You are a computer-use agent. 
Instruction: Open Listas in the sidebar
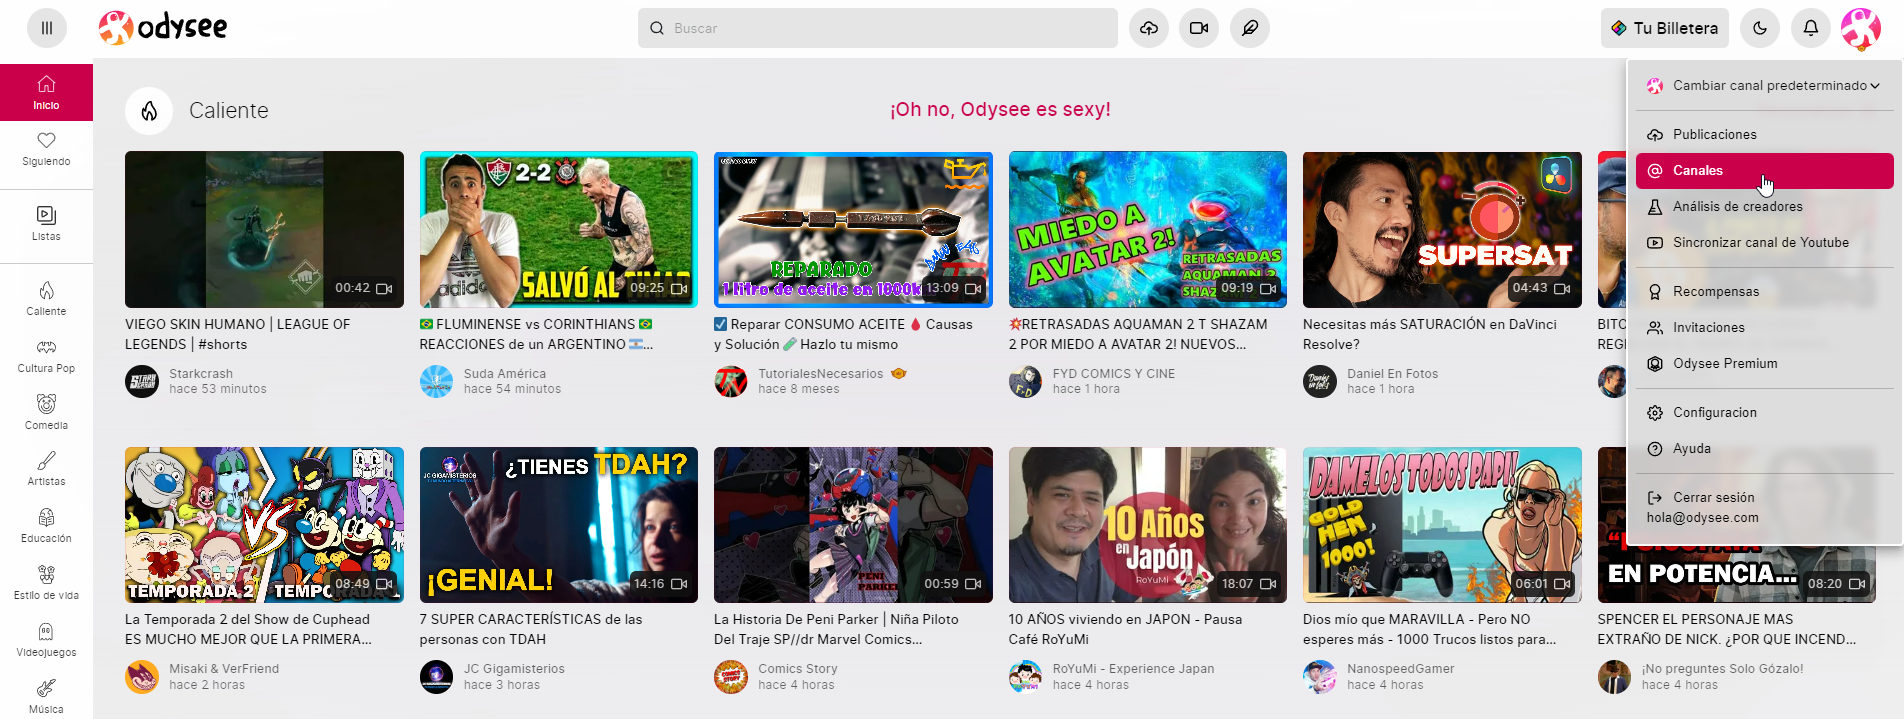[x=46, y=225]
